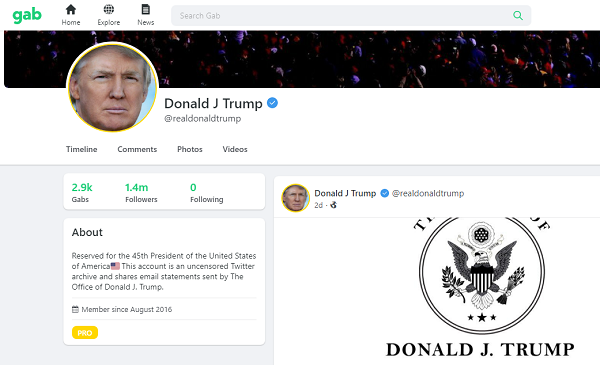View the 0 Following list

click(207, 193)
